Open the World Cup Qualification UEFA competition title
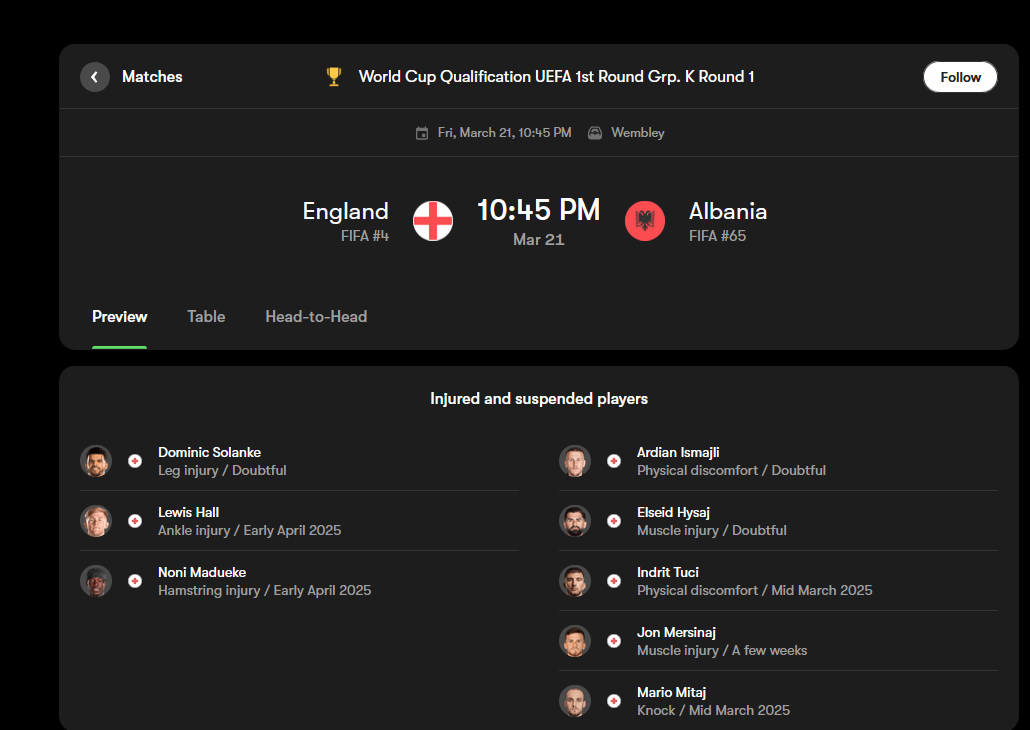 tap(556, 77)
